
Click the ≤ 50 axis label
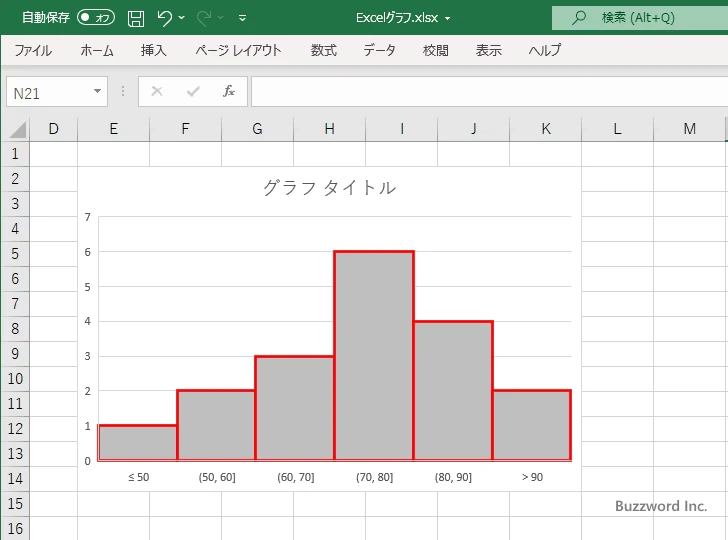(138, 477)
